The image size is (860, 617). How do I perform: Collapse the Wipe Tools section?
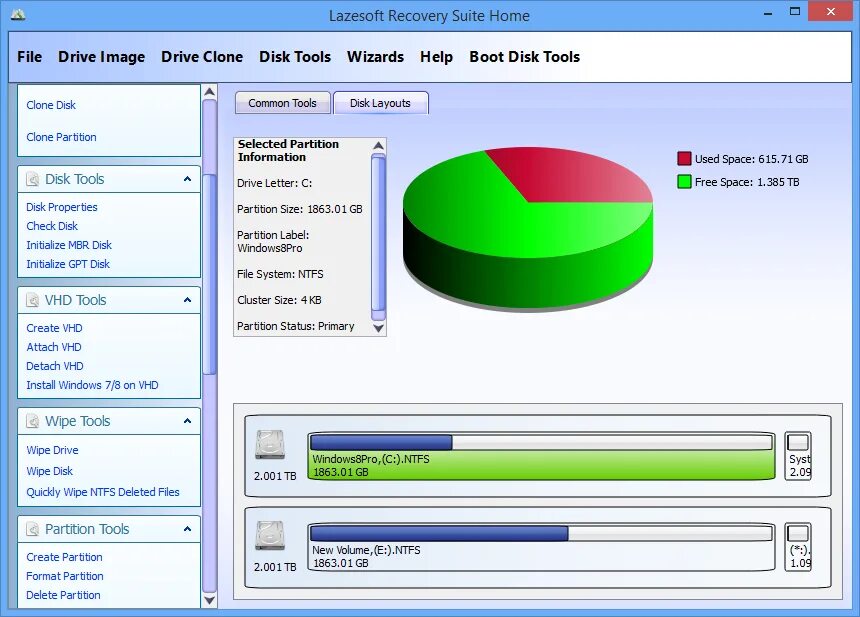pyautogui.click(x=188, y=421)
